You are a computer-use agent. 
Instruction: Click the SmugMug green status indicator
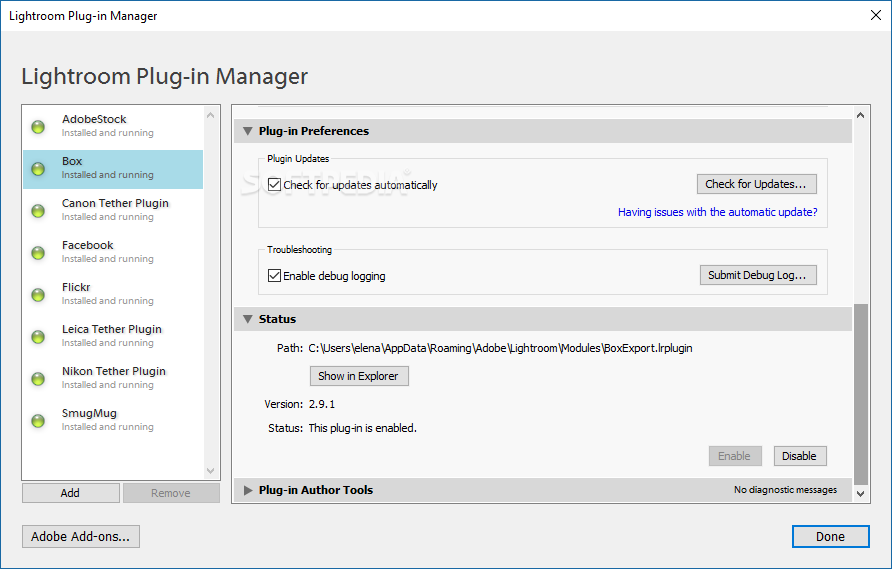coord(38,420)
